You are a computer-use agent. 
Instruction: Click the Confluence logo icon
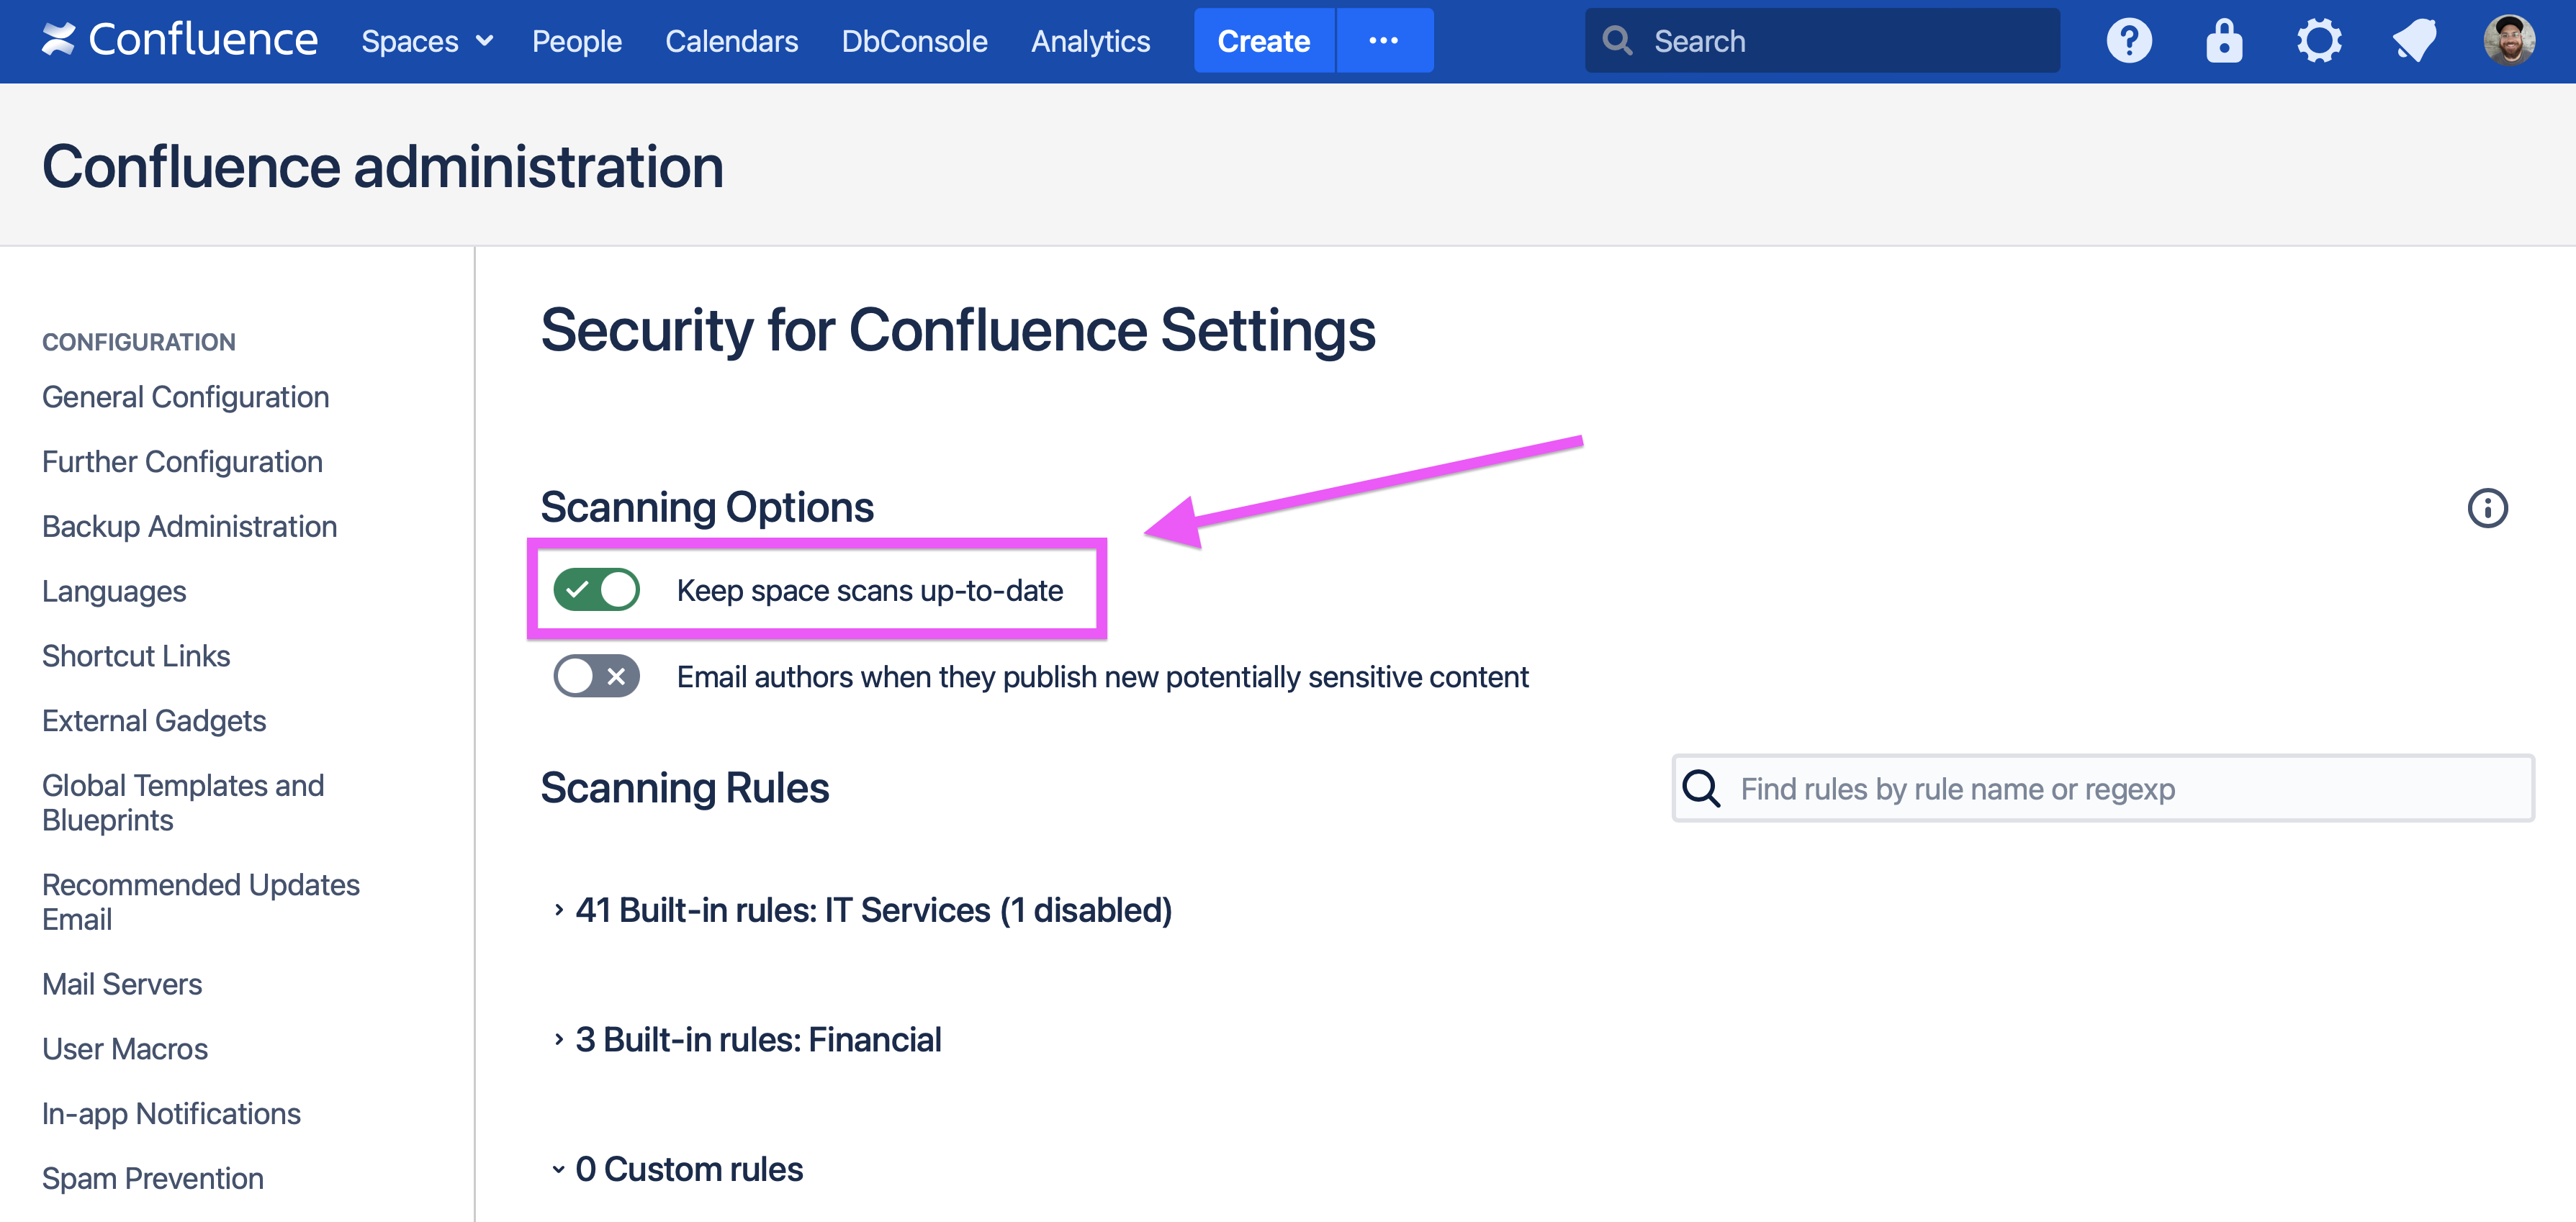[59, 40]
